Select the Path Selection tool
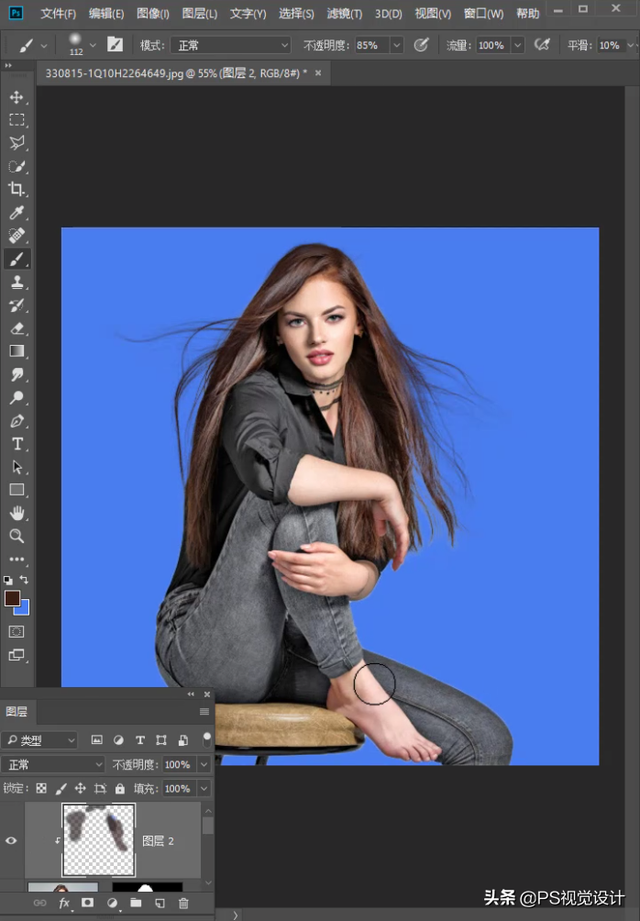This screenshot has width=640, height=921. click(16, 467)
